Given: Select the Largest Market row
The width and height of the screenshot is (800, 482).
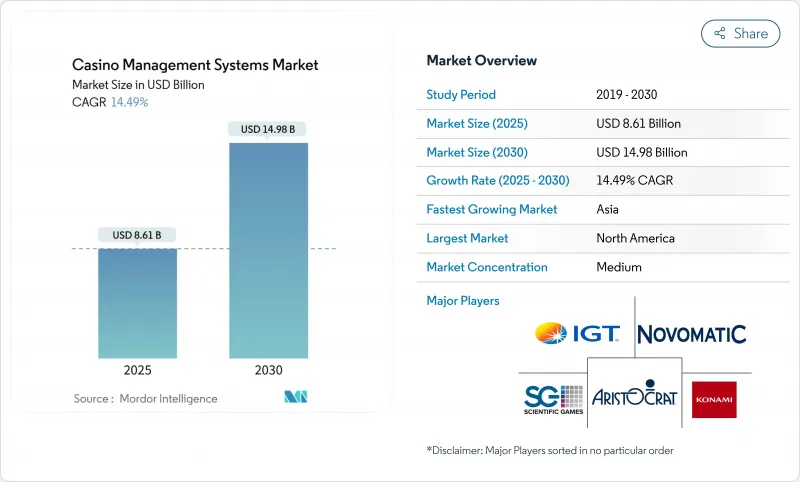Looking at the screenshot, I should pyautogui.click(x=588, y=238).
